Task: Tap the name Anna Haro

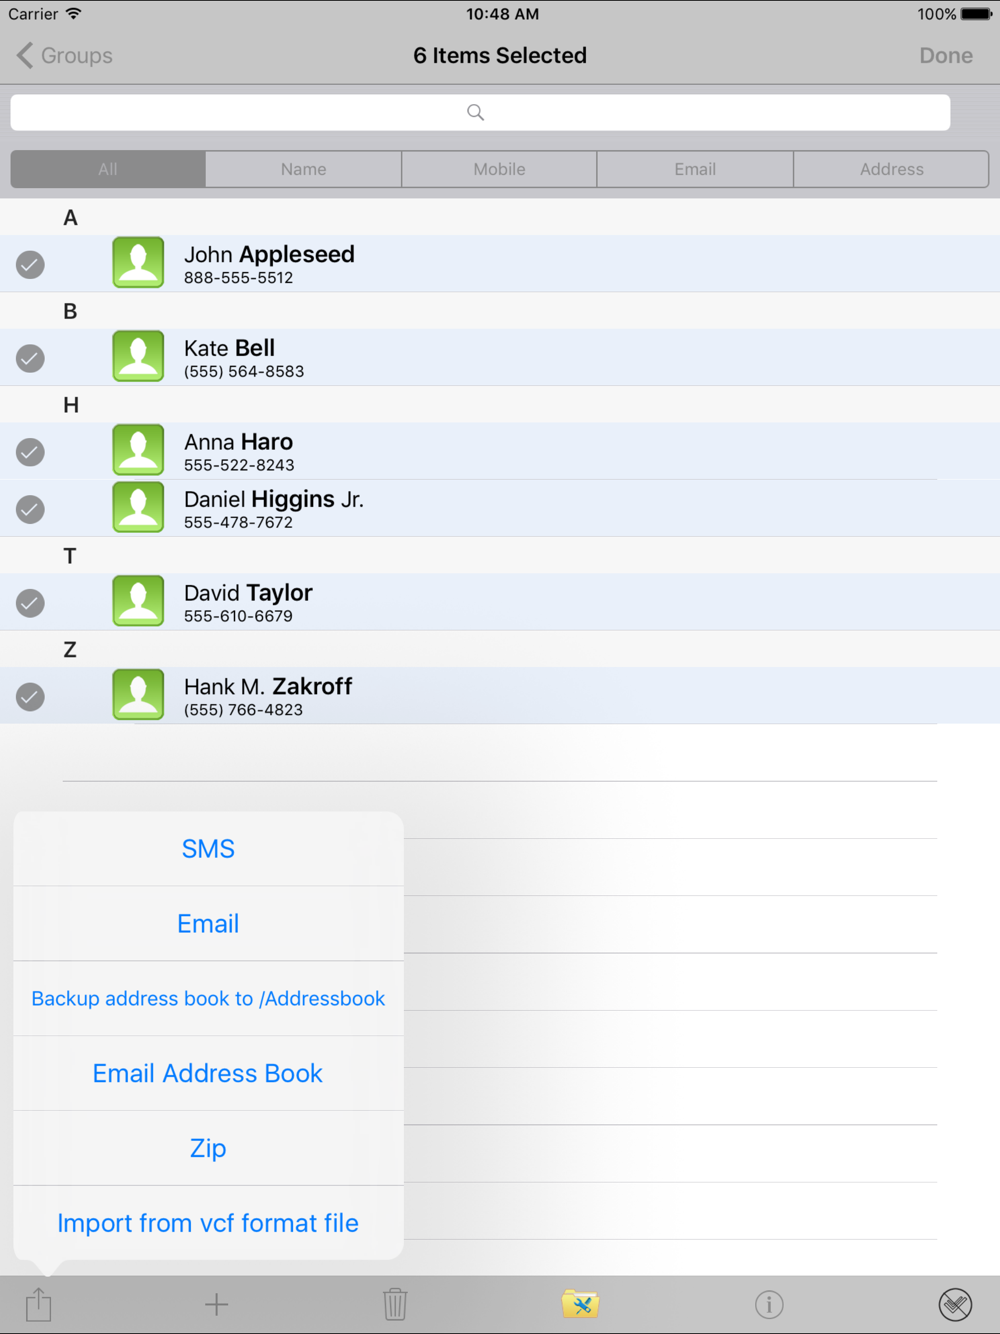Action: pyautogui.click(x=238, y=442)
